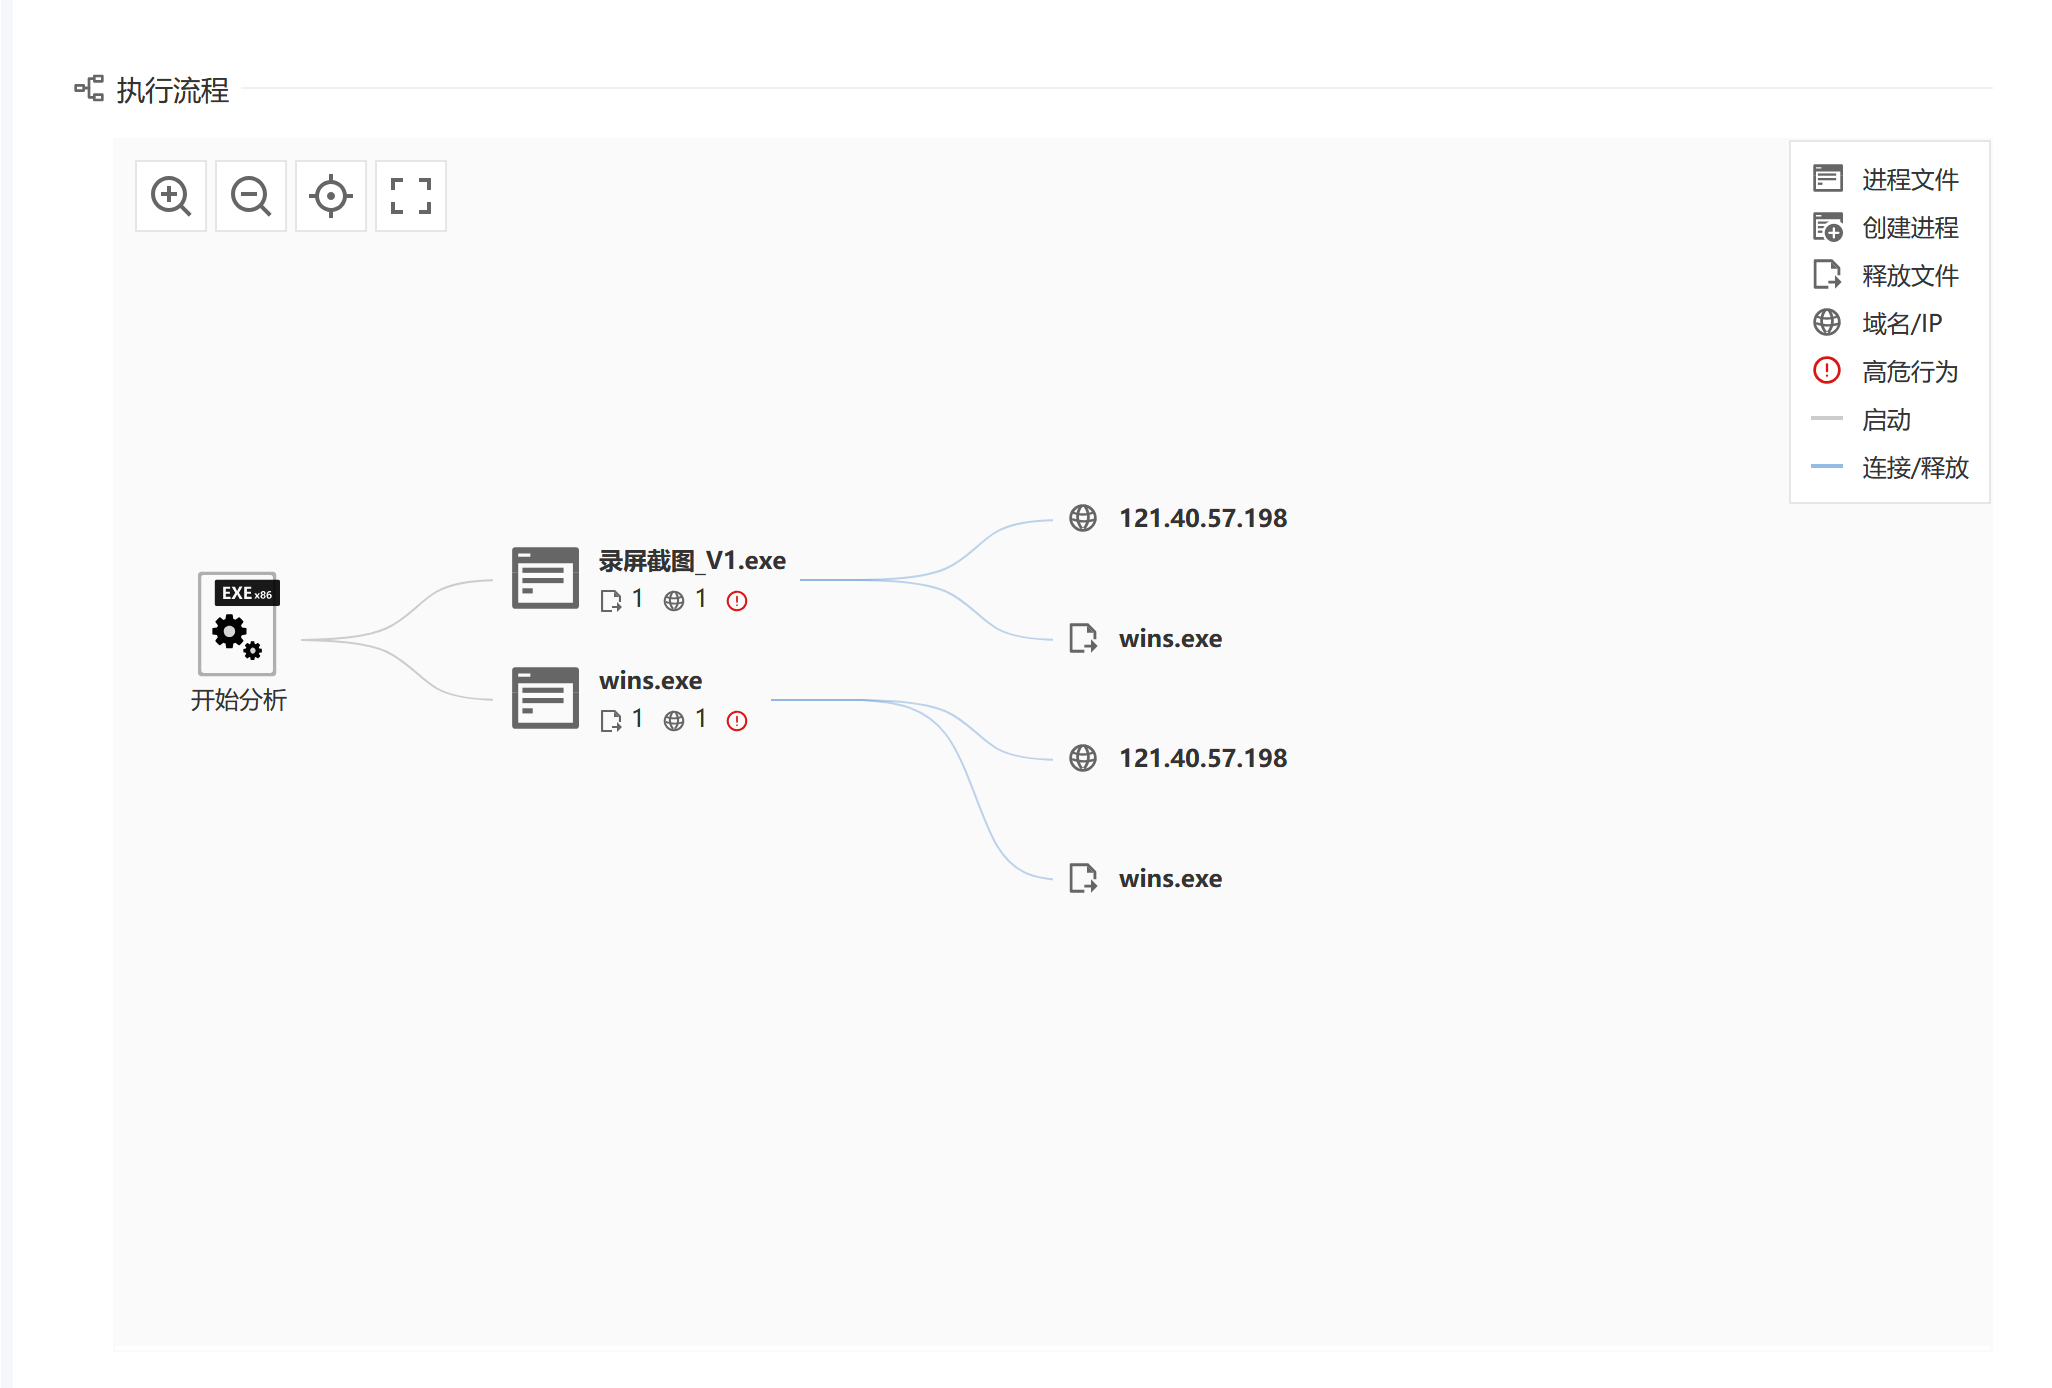2052x1388 pixels.
Task: Click the zoom in magnifier button
Action: 171,196
